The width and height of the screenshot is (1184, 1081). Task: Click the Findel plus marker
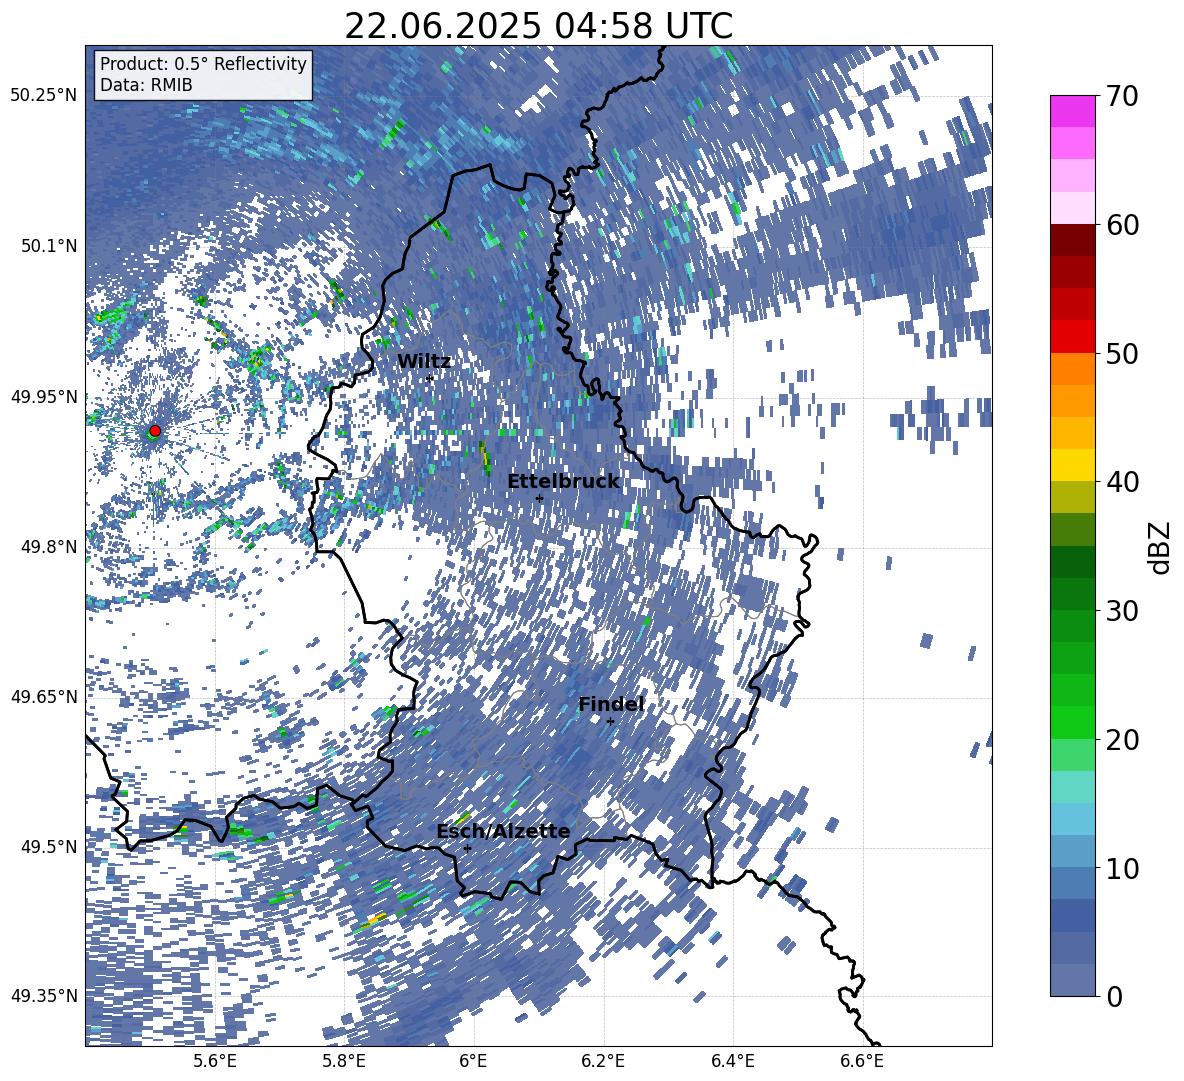[x=610, y=722]
